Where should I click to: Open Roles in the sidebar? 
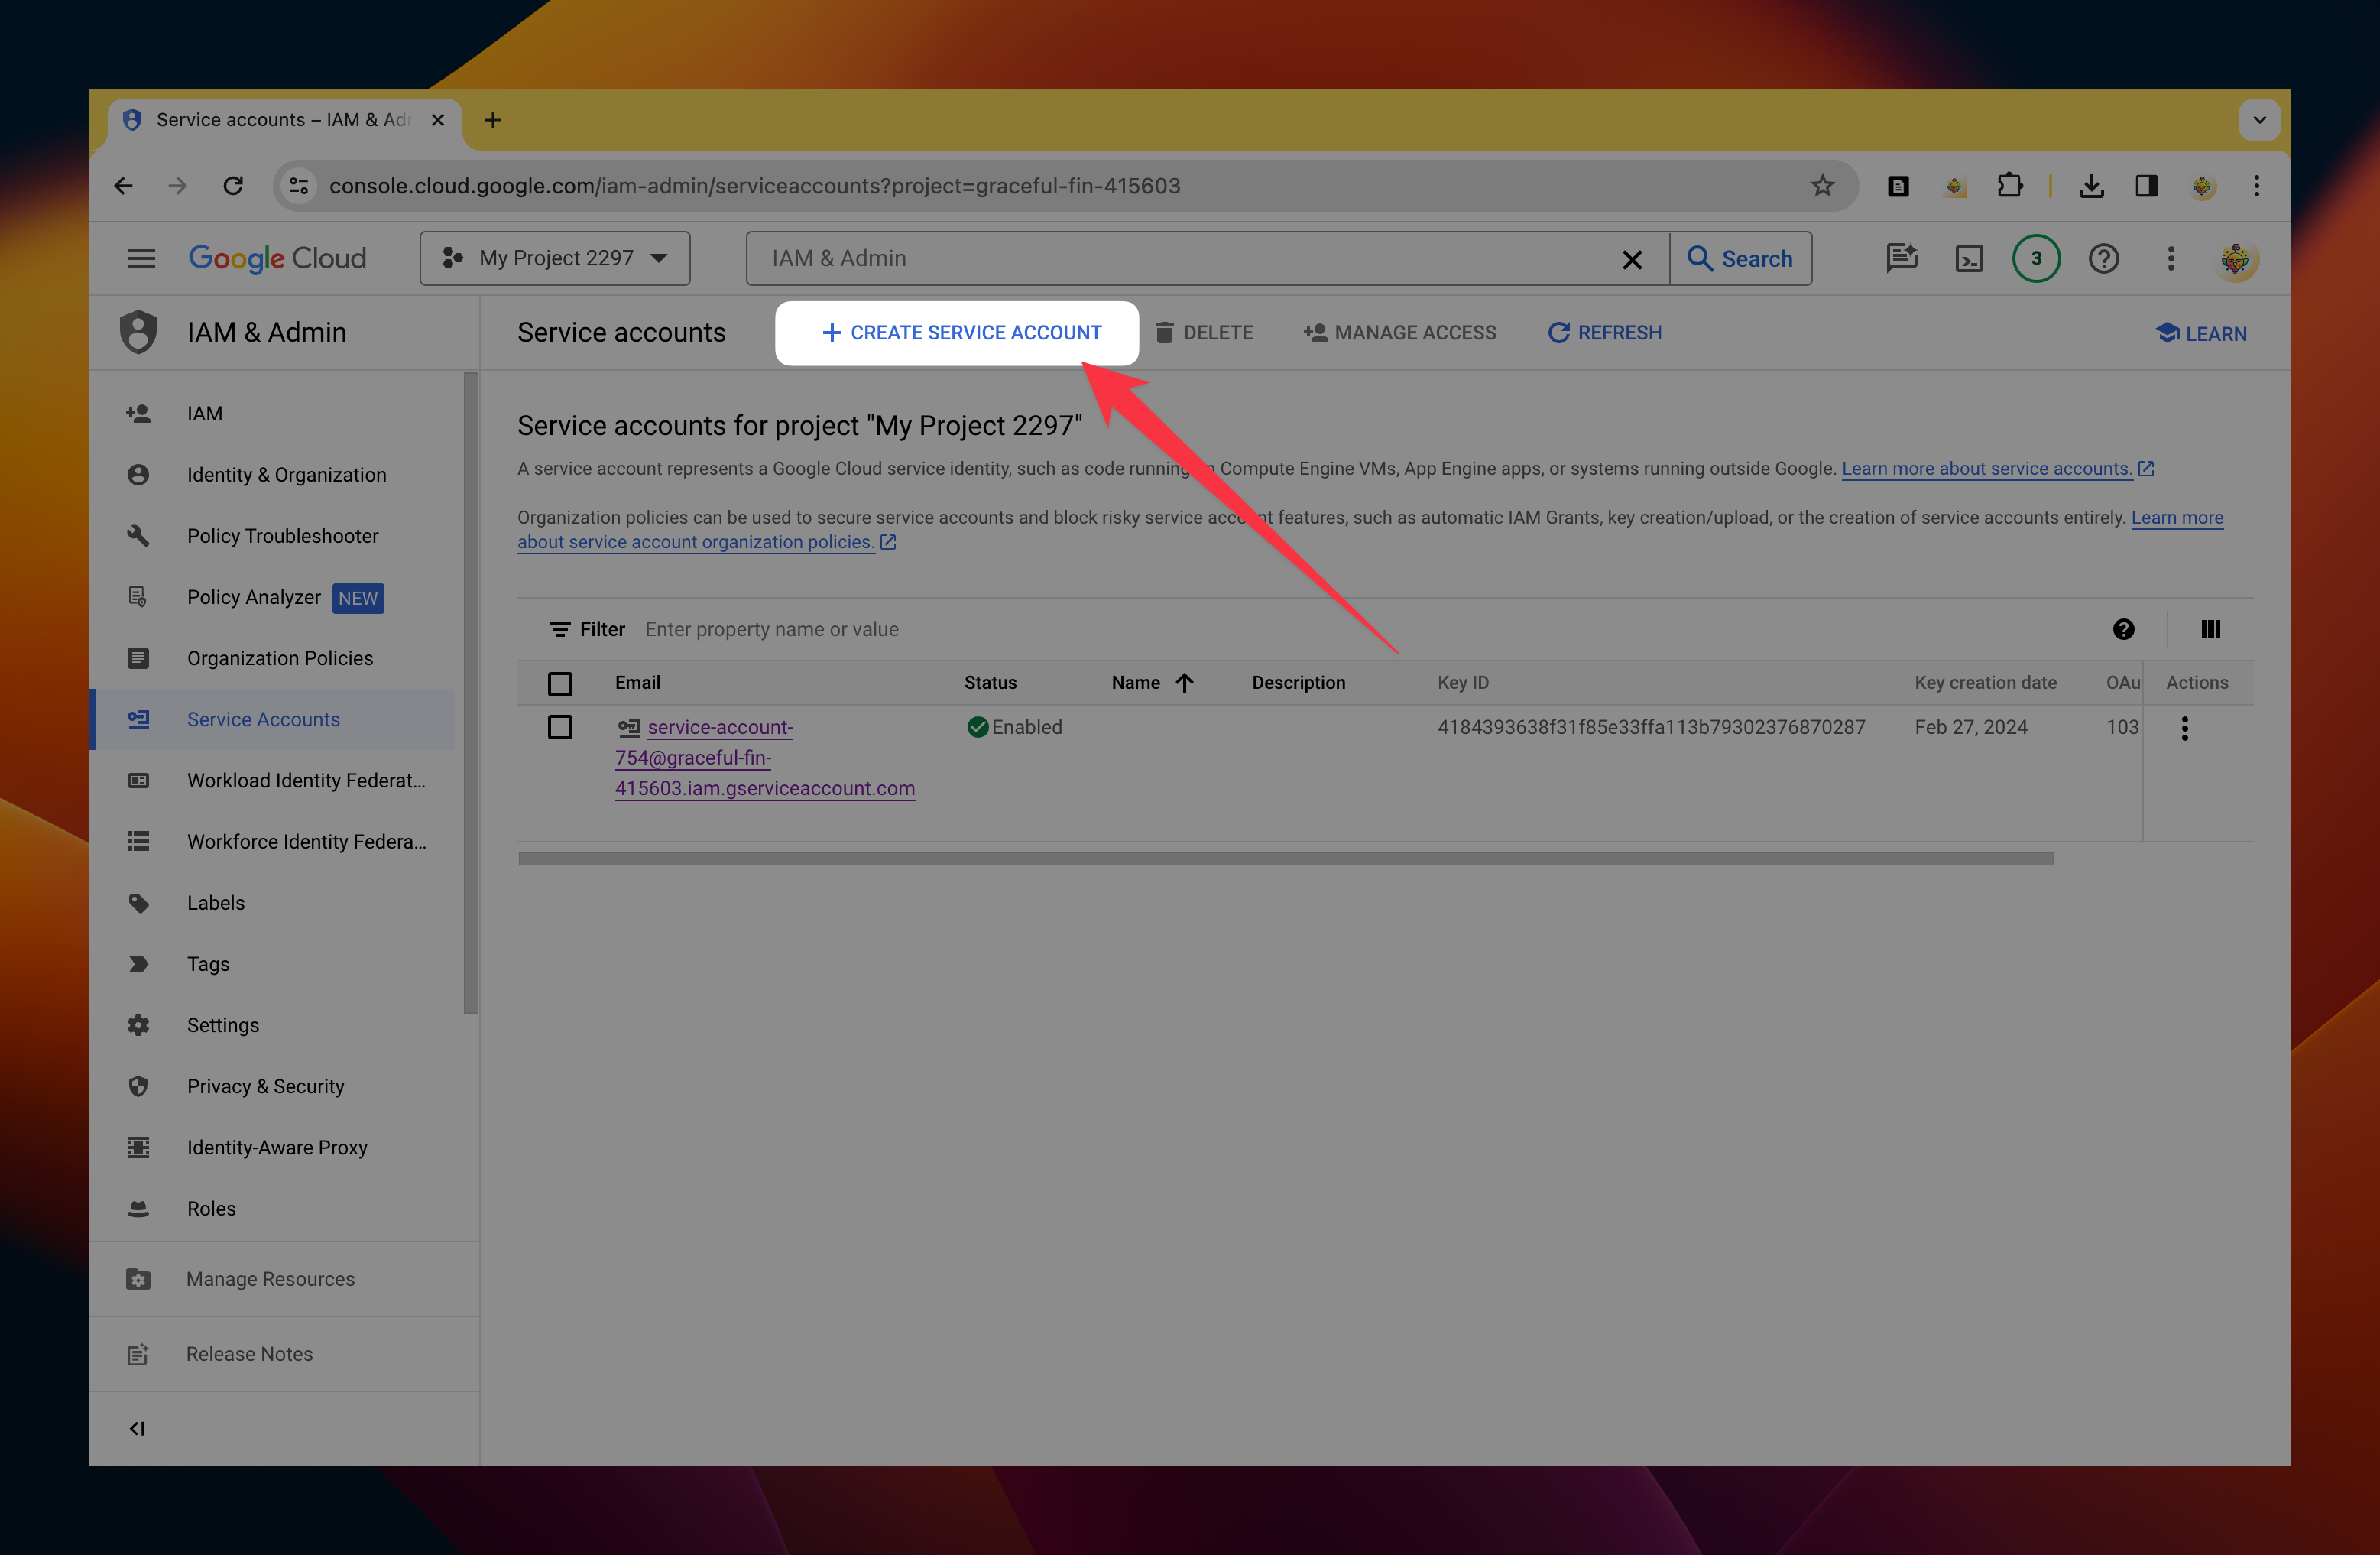pos(211,1208)
